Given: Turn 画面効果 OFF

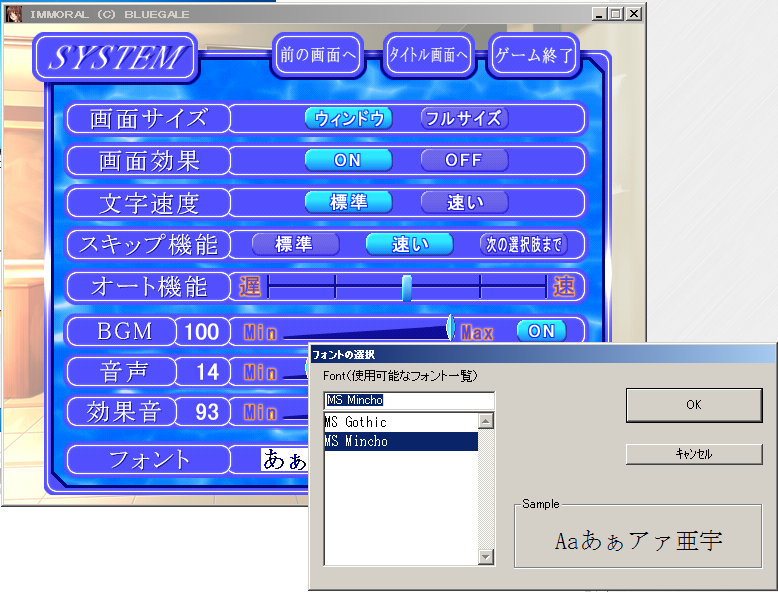Looking at the screenshot, I should coord(464,160).
